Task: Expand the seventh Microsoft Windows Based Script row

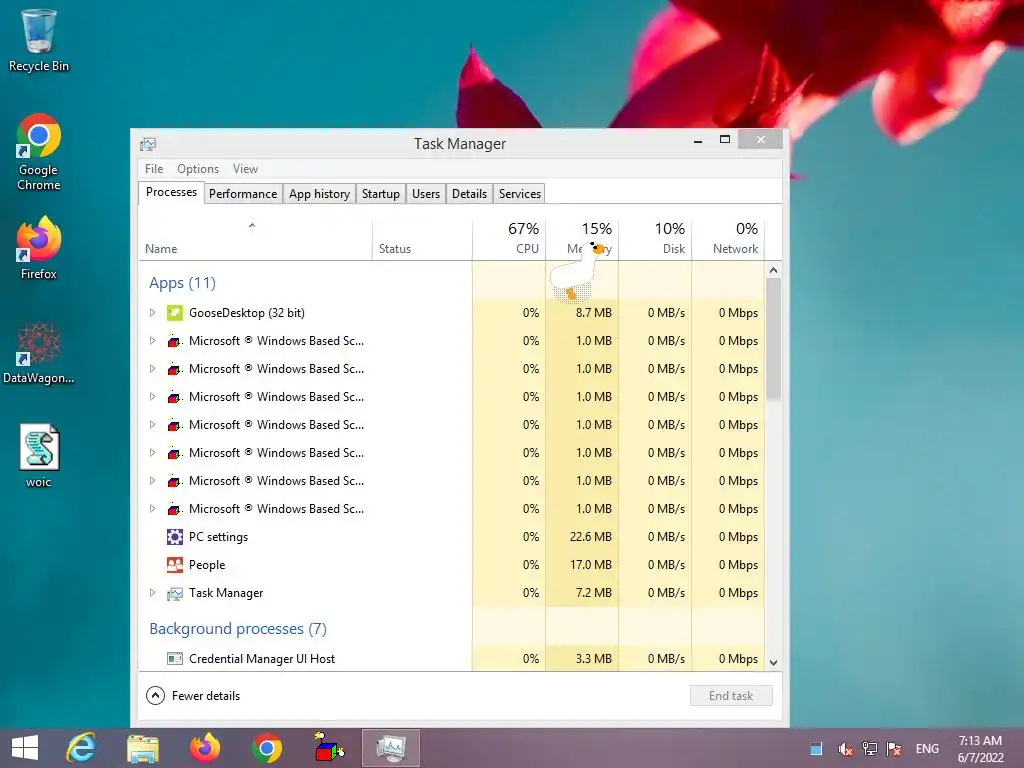Action: pyautogui.click(x=152, y=509)
